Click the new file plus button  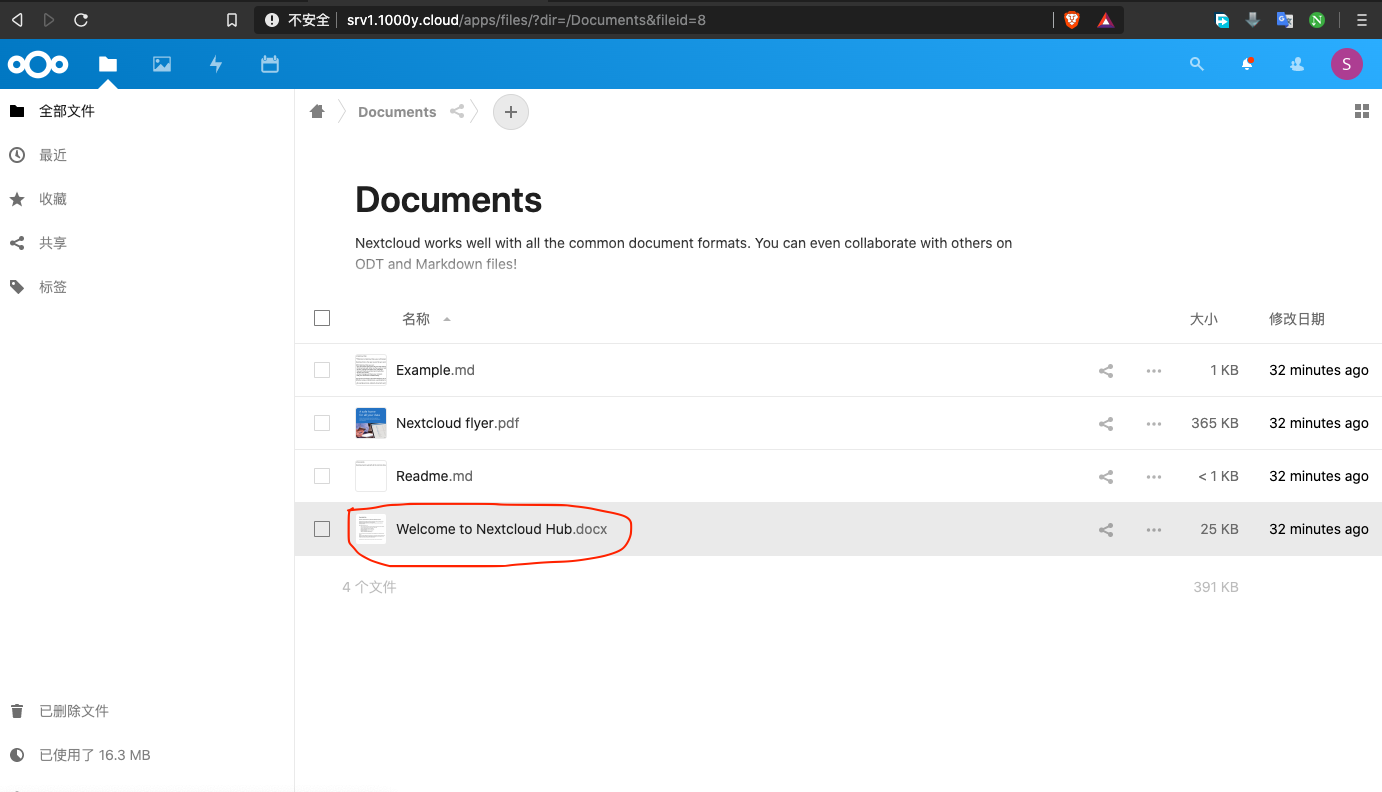[511, 112]
